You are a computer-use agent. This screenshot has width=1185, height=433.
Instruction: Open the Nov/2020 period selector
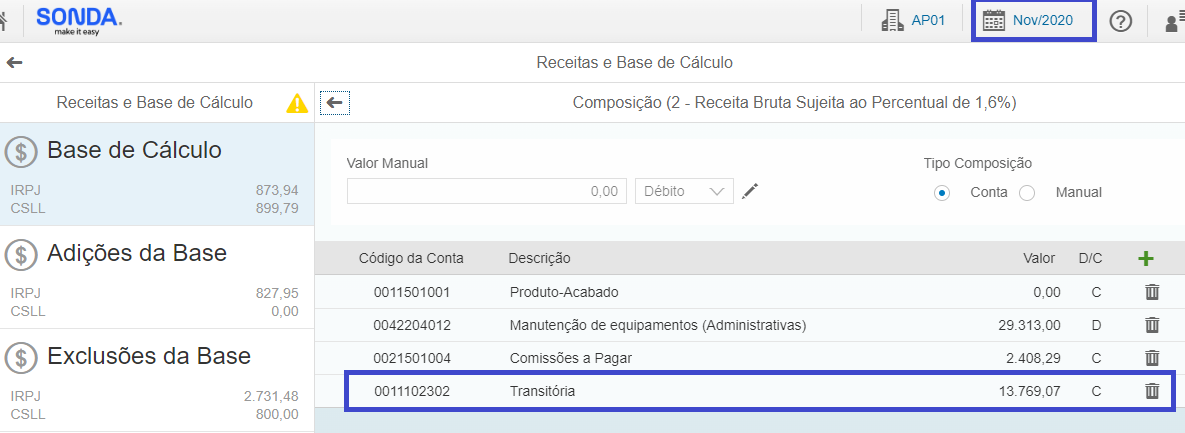(x=1033, y=20)
